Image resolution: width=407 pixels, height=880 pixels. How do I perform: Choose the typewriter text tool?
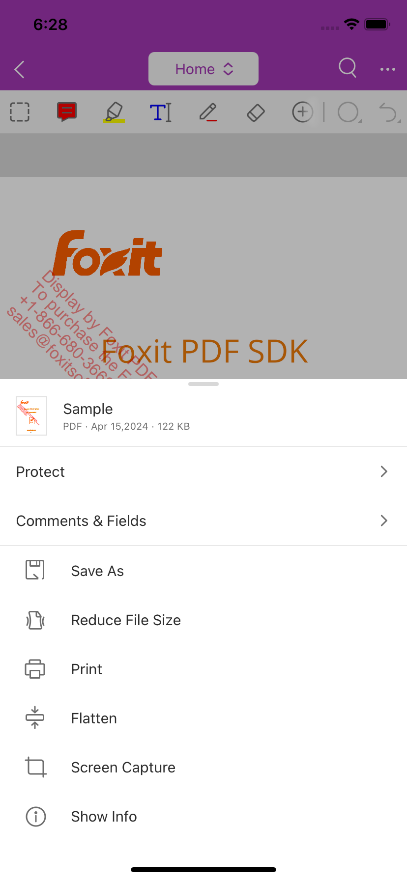click(161, 112)
